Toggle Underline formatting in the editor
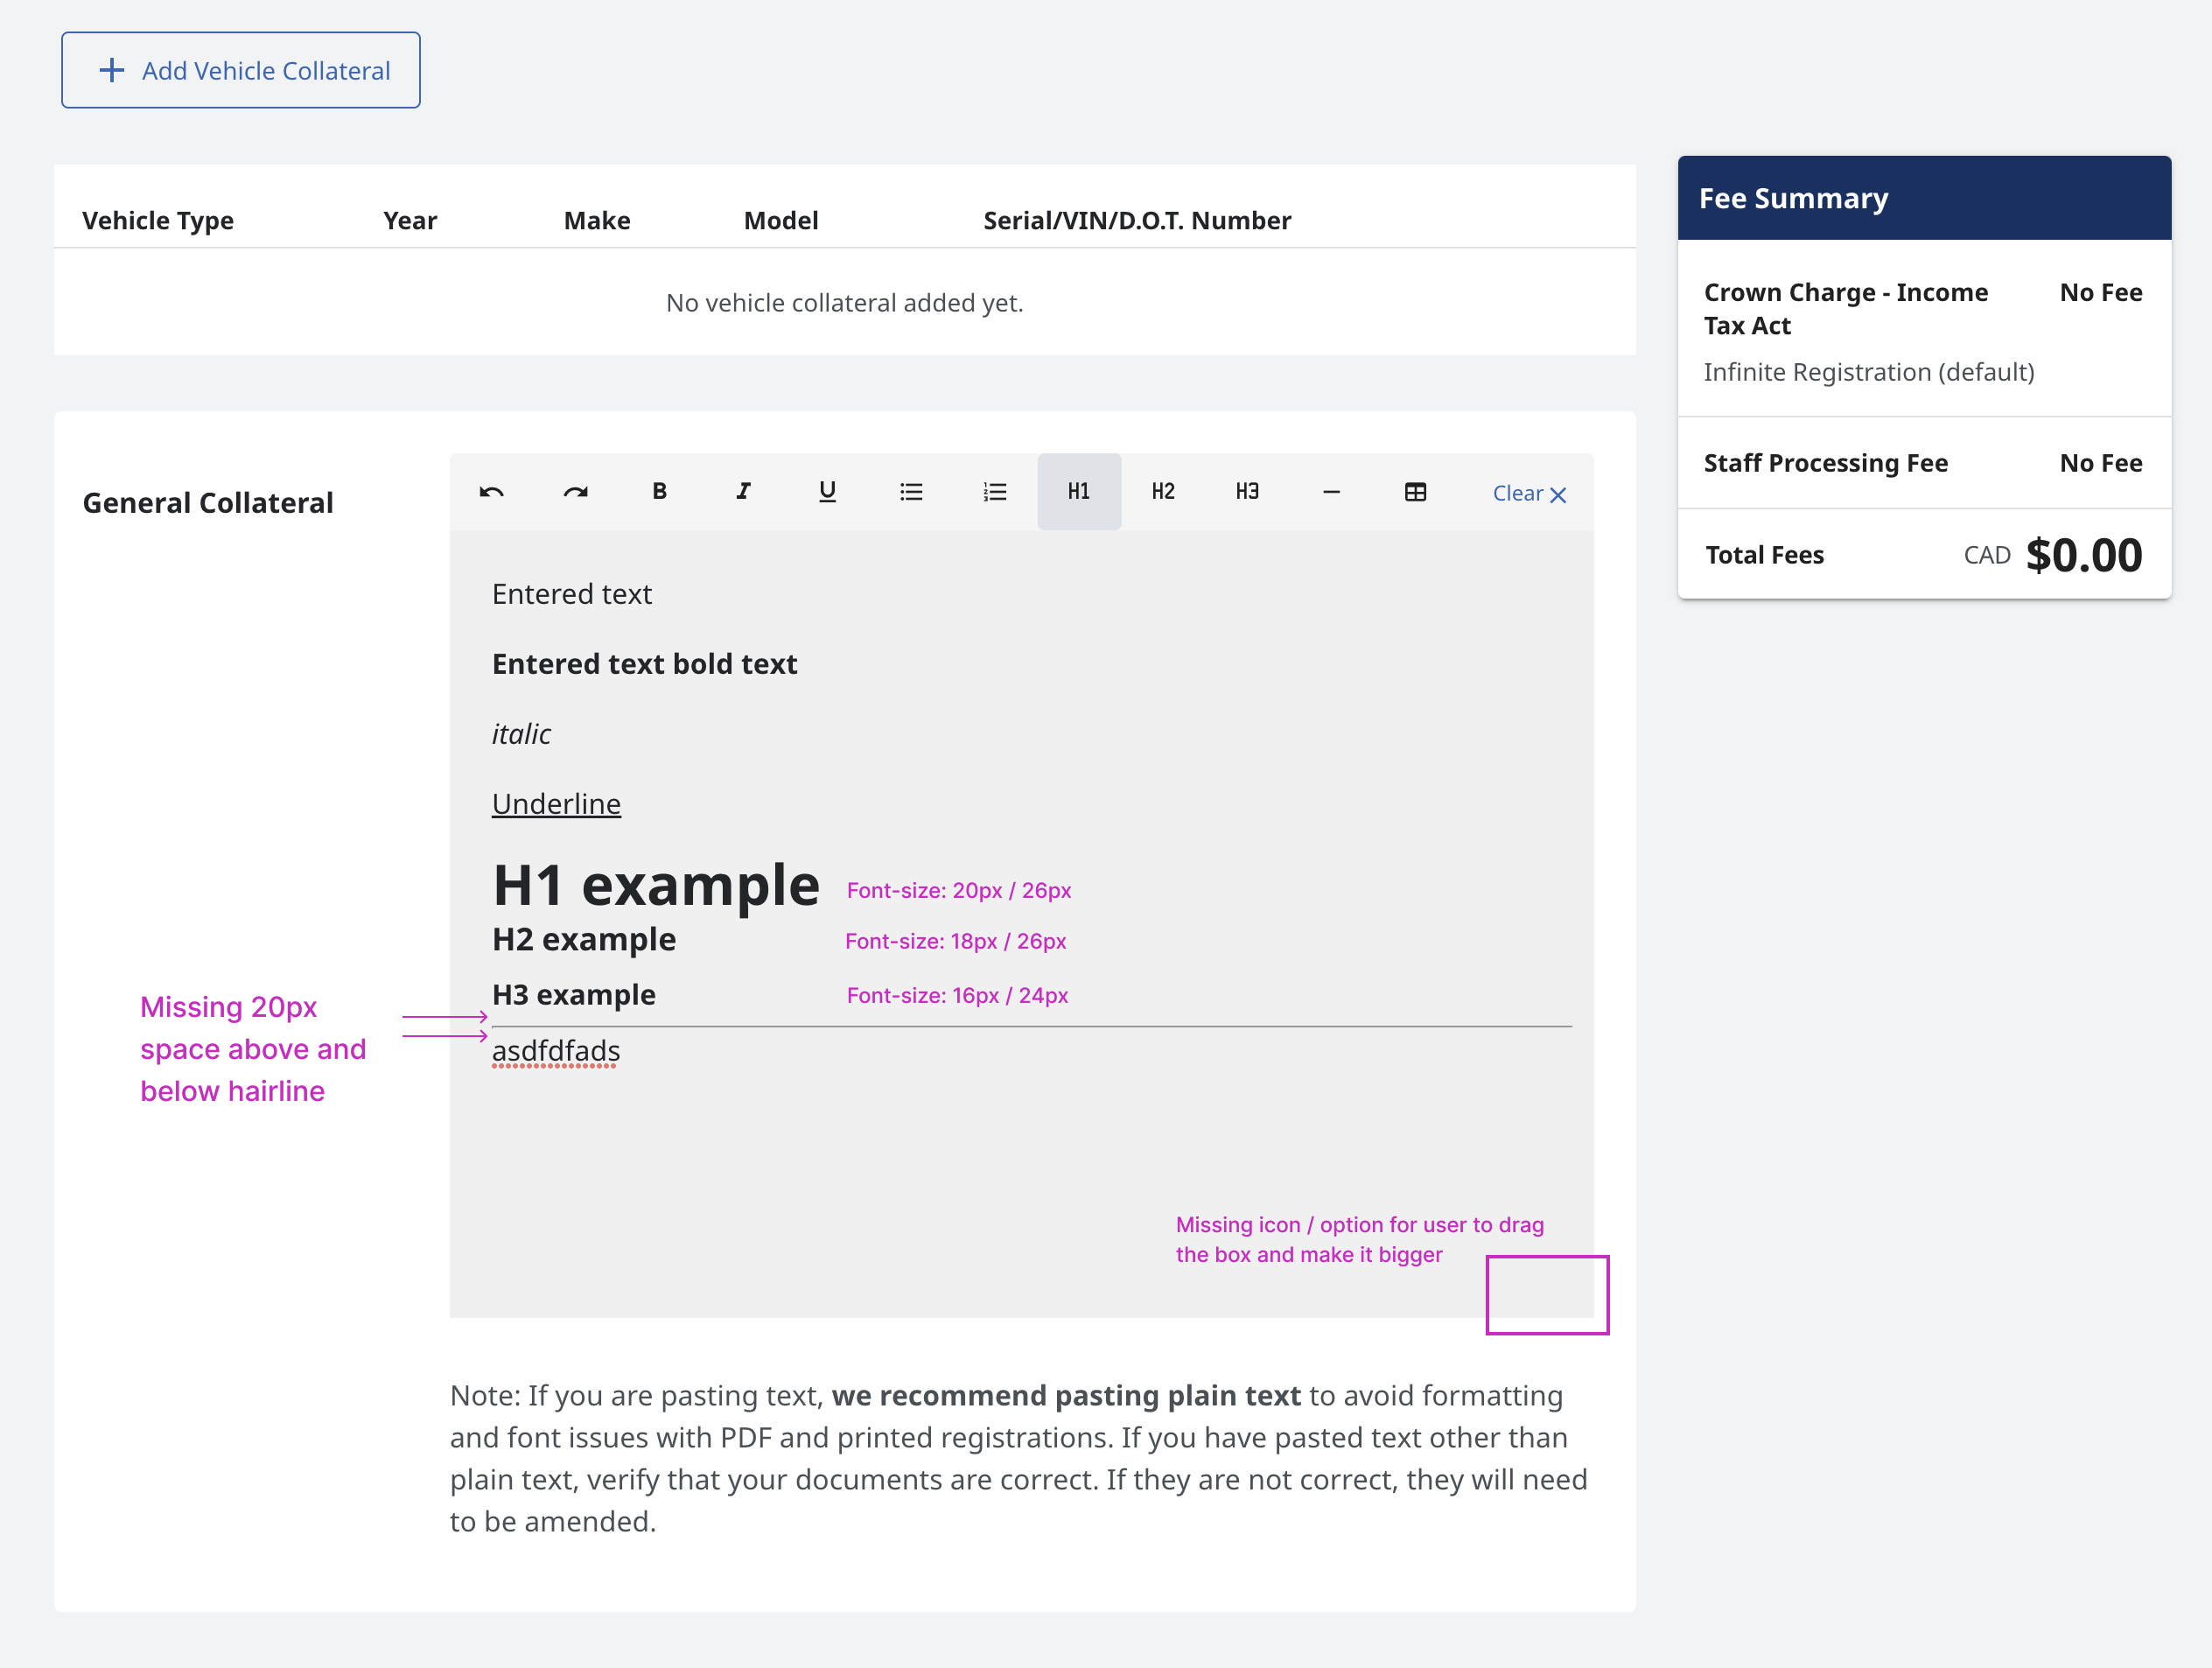 (x=827, y=492)
